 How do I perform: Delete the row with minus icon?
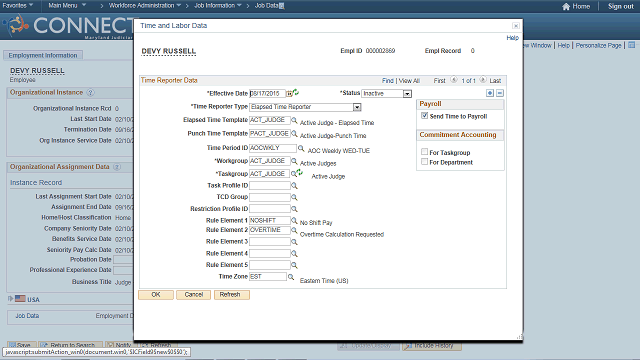(x=500, y=93)
